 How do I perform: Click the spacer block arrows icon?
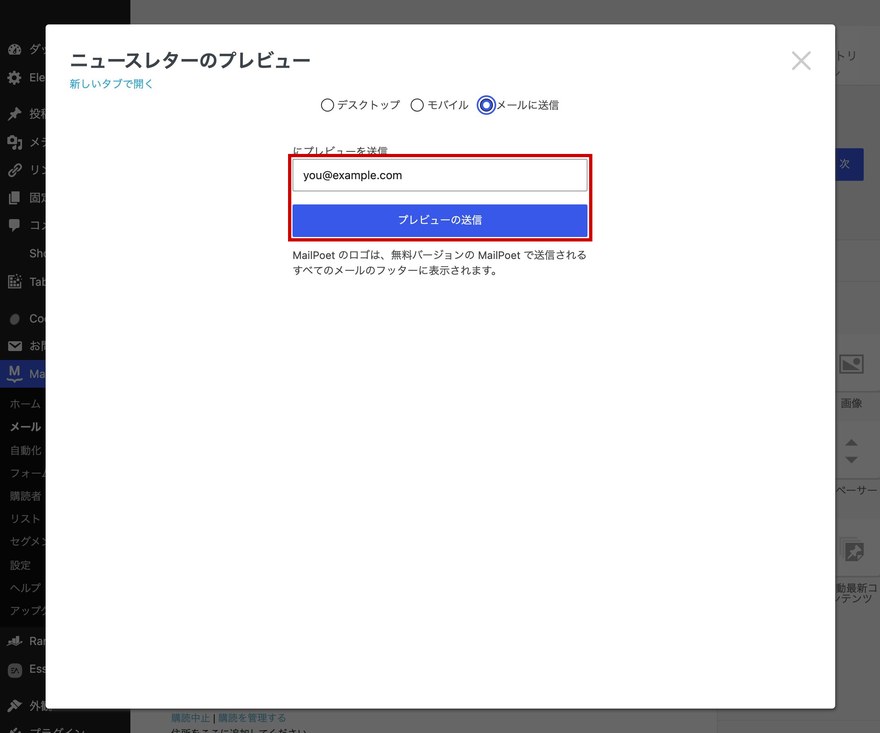(x=851, y=451)
